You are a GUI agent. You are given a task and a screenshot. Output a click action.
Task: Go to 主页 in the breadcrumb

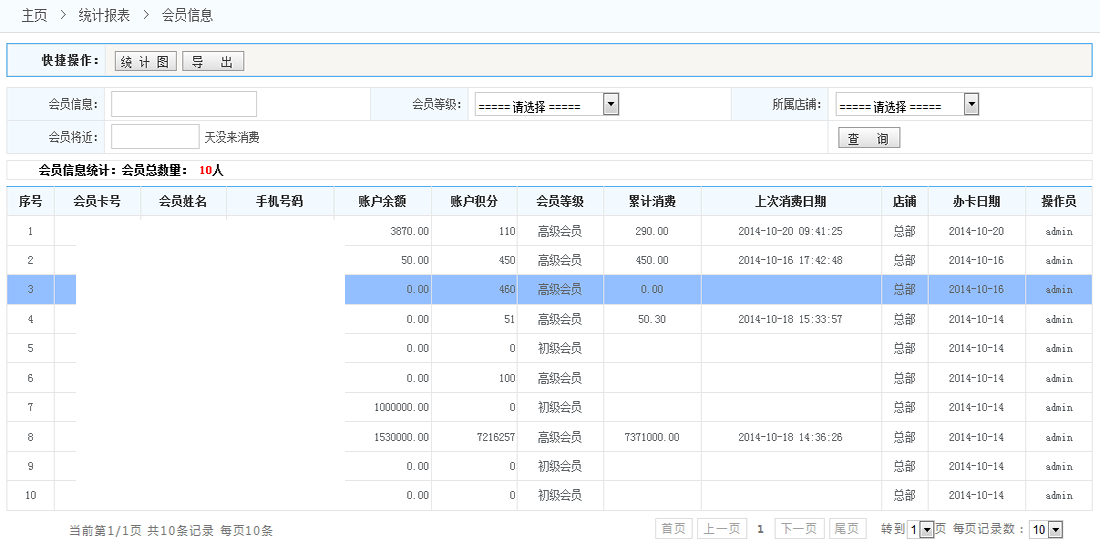click(34, 15)
